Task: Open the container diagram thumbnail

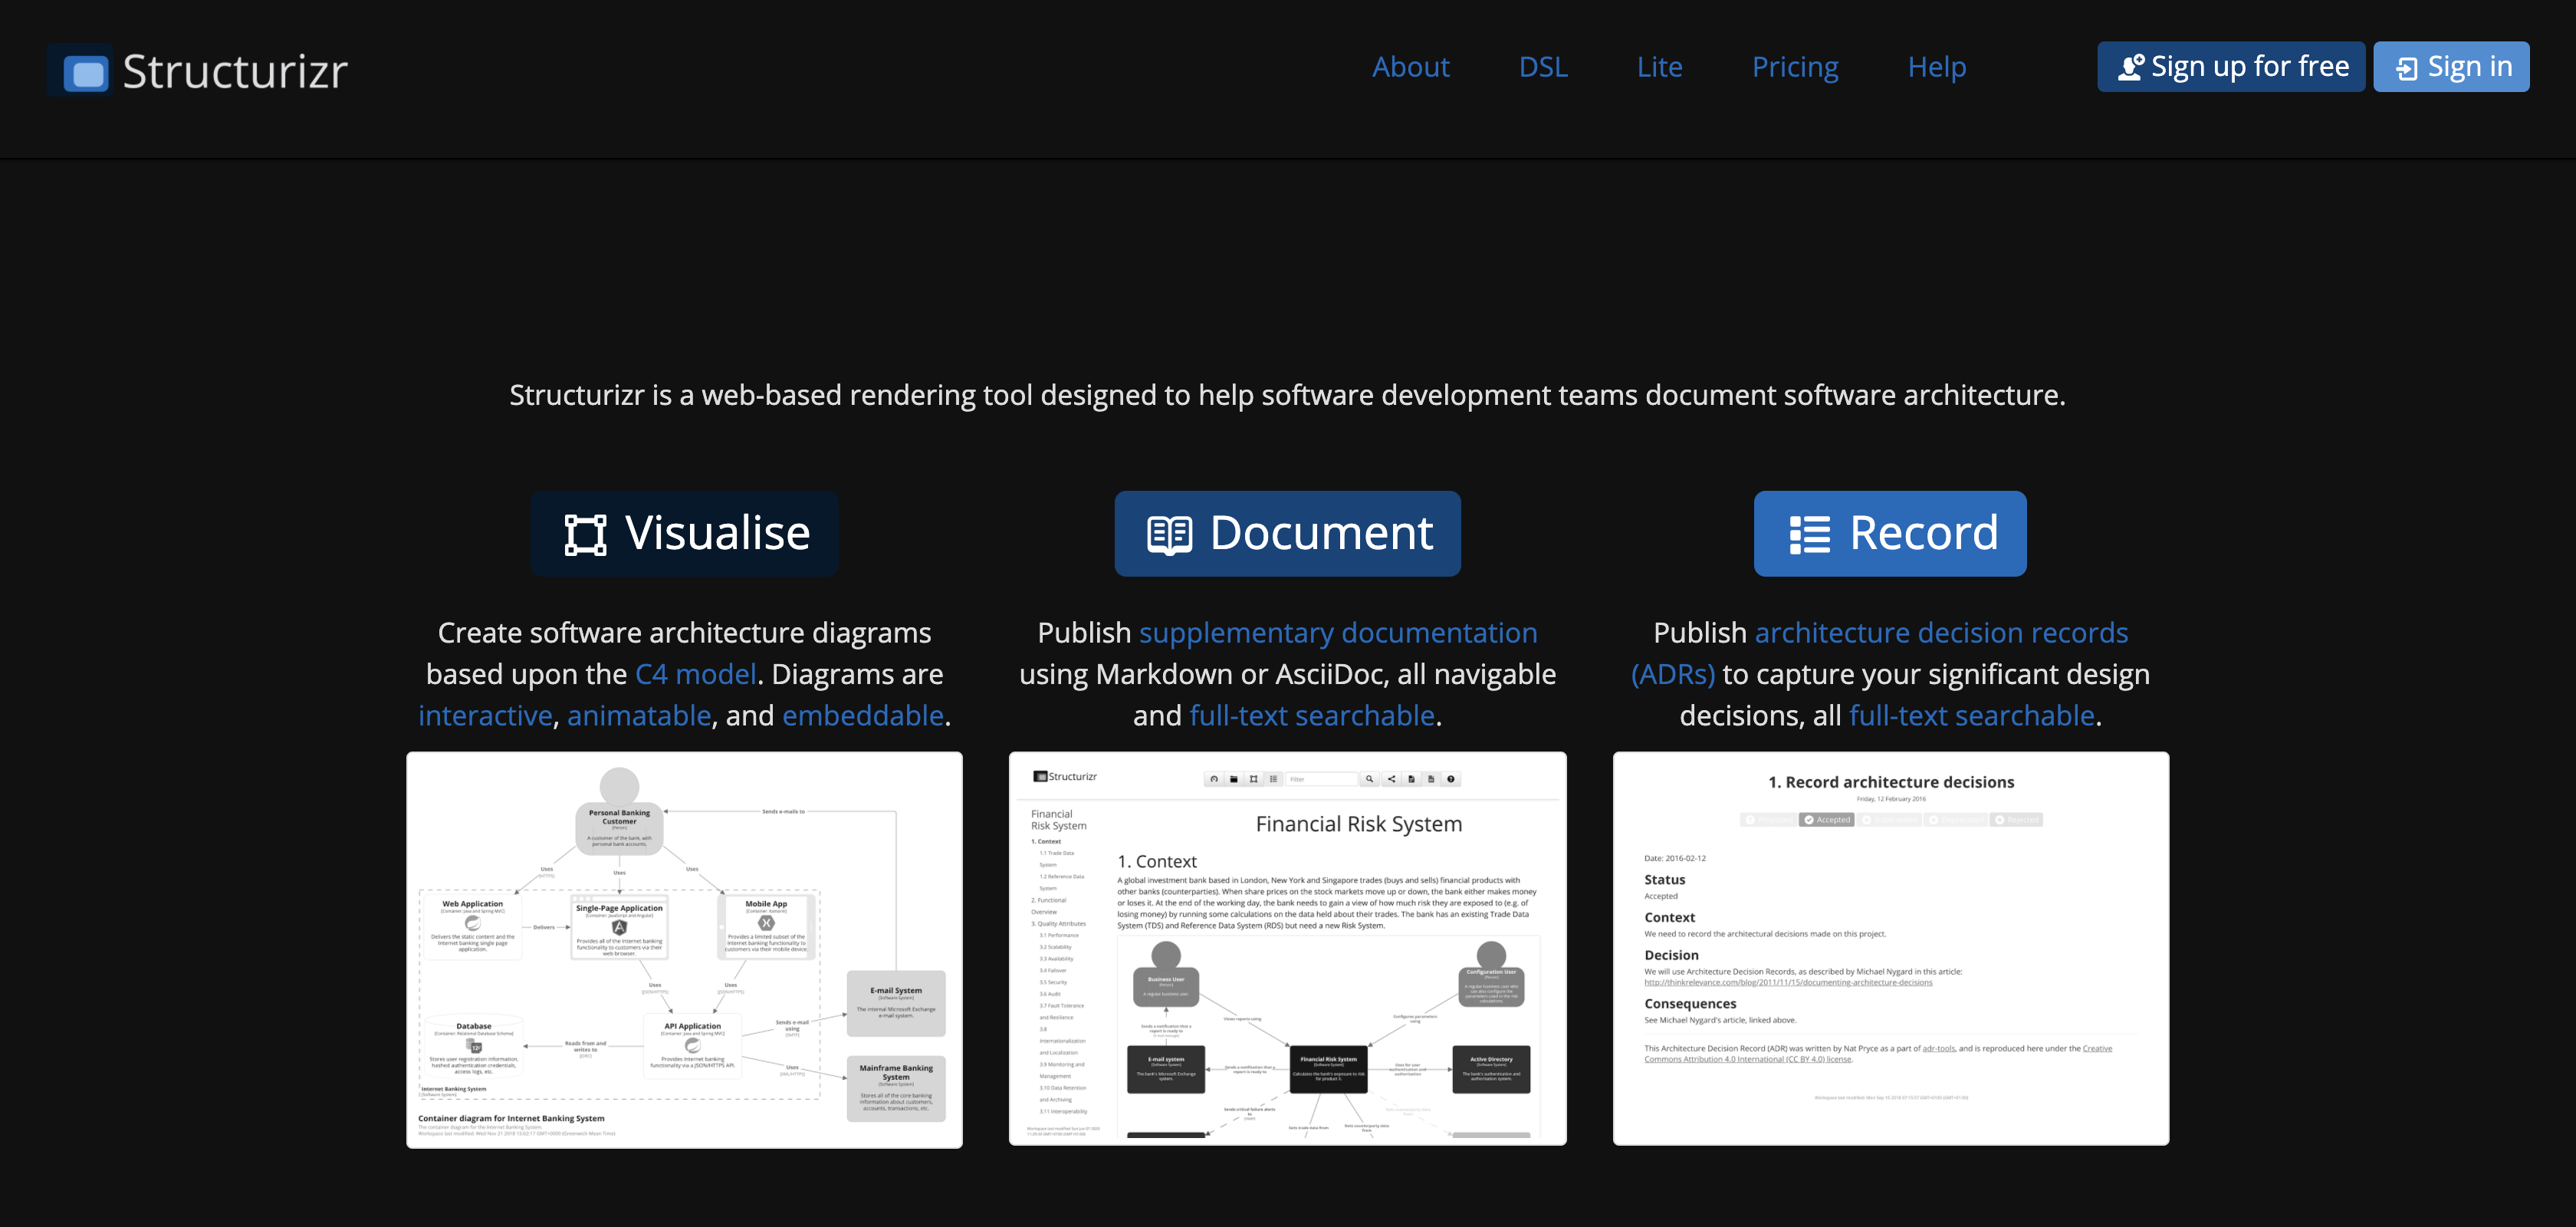Action: point(684,950)
